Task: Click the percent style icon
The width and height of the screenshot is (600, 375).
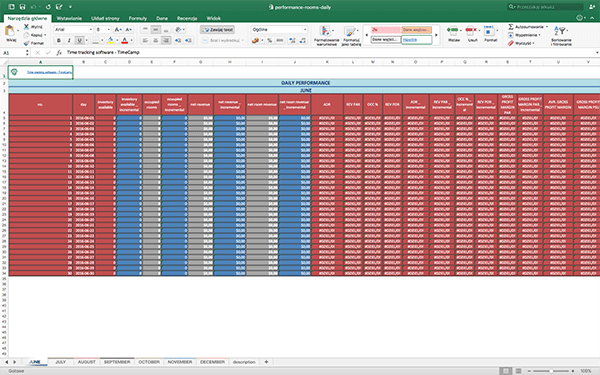Action: pos(269,41)
